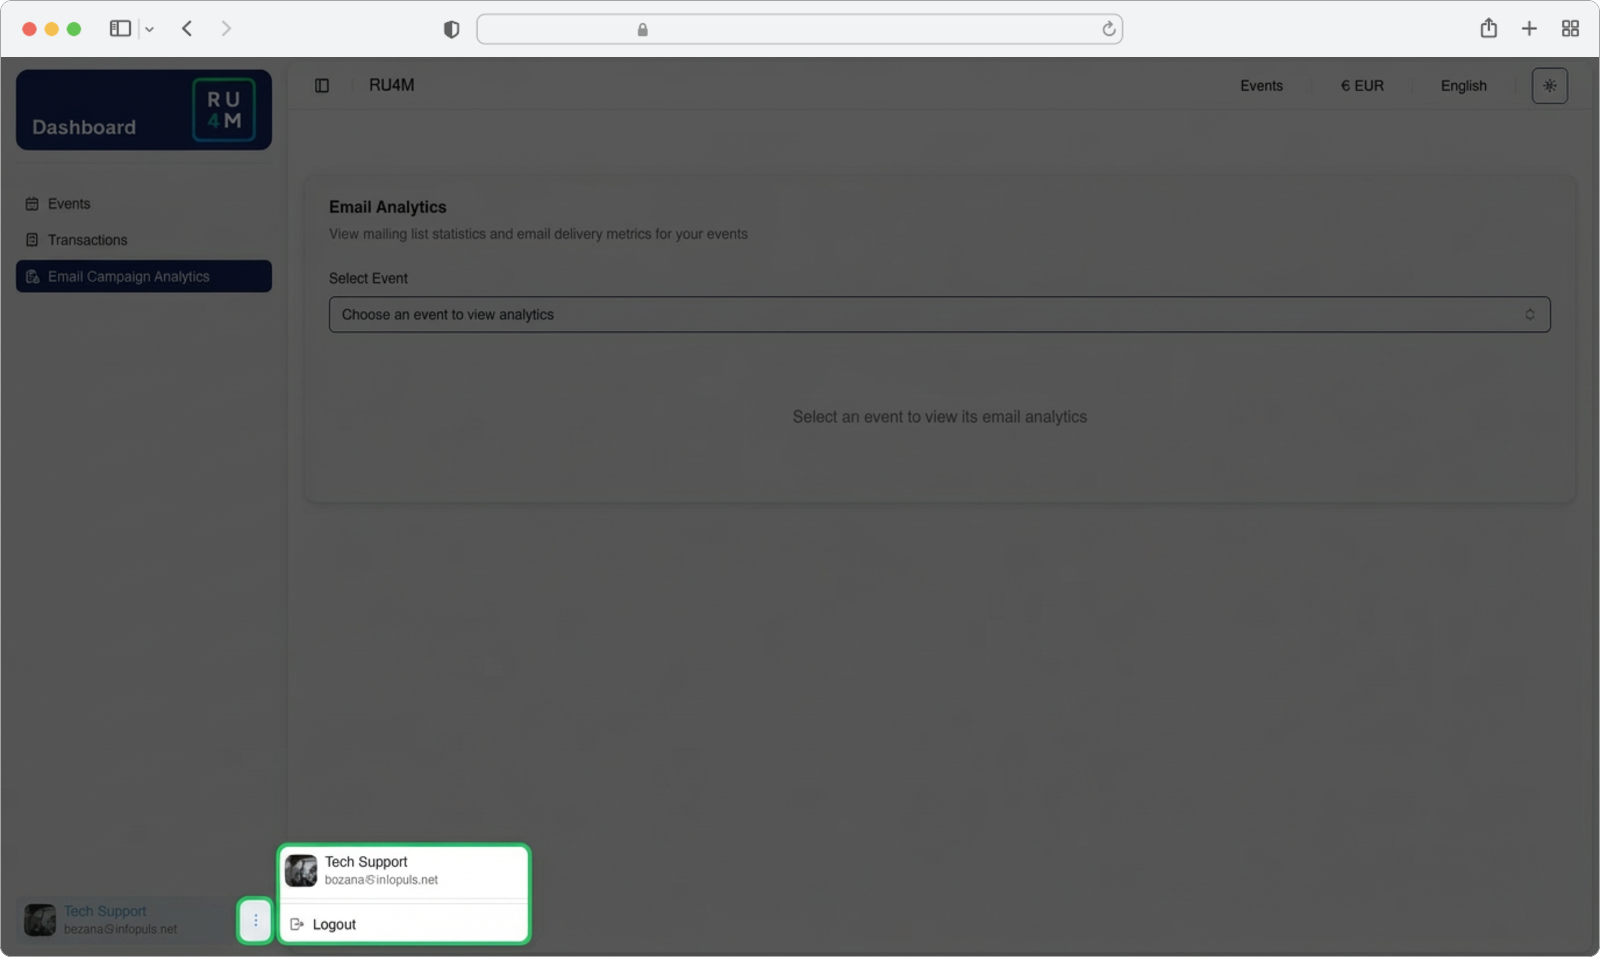
Task: Click Logout in the user popup
Action: point(334,924)
